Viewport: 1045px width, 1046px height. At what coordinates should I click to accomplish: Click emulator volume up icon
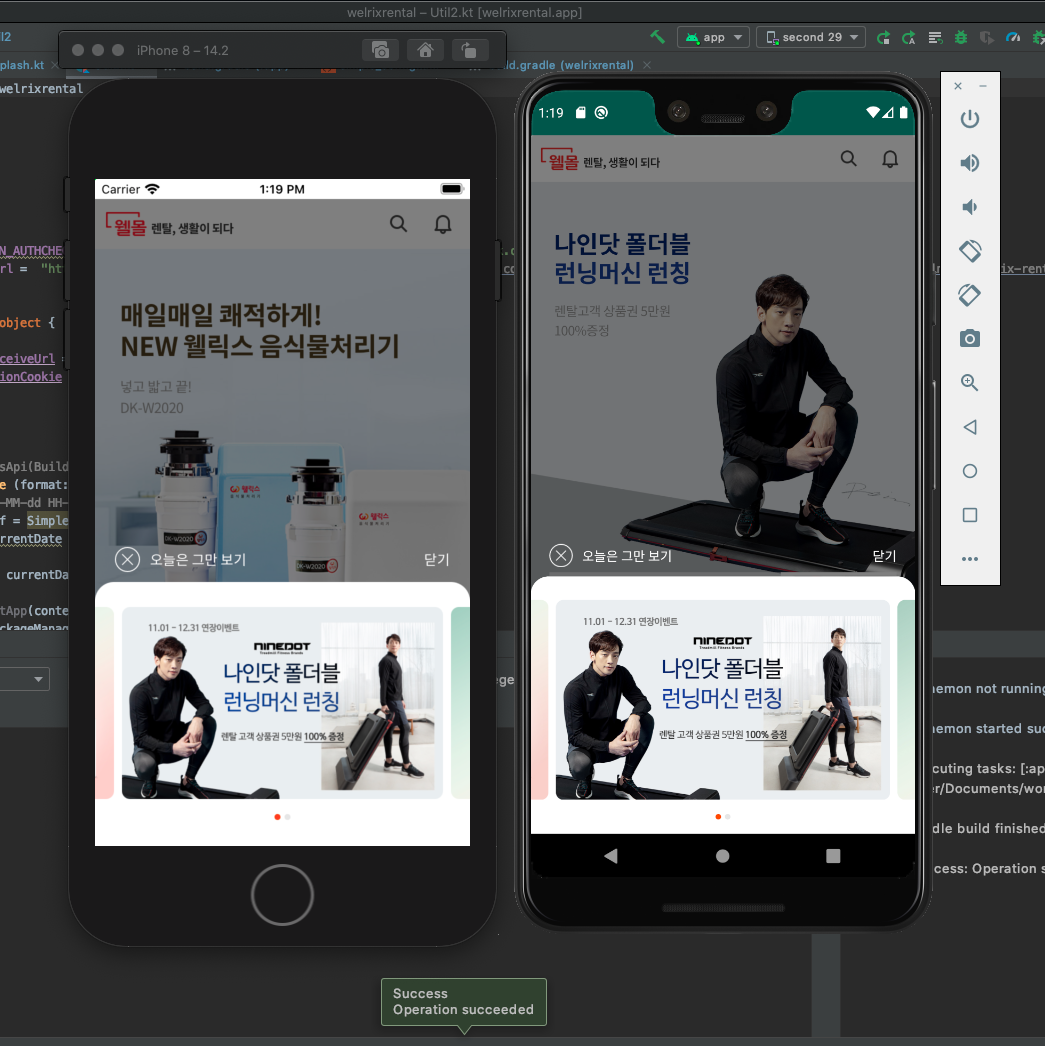pos(969,163)
